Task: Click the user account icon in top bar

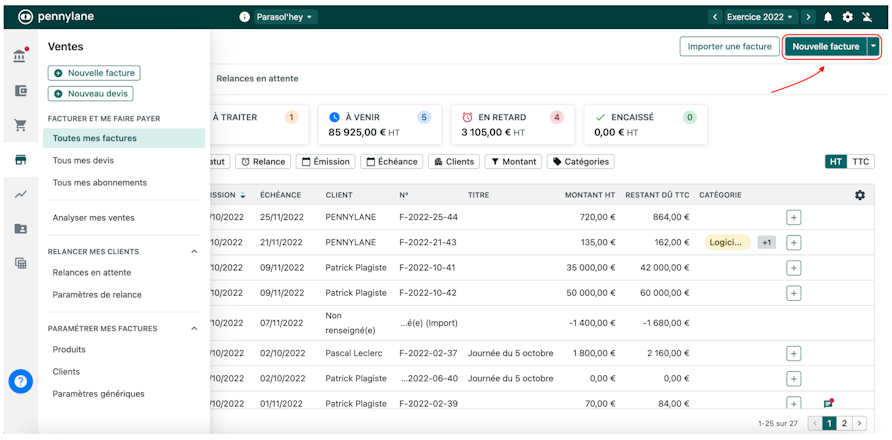Action: point(867,17)
